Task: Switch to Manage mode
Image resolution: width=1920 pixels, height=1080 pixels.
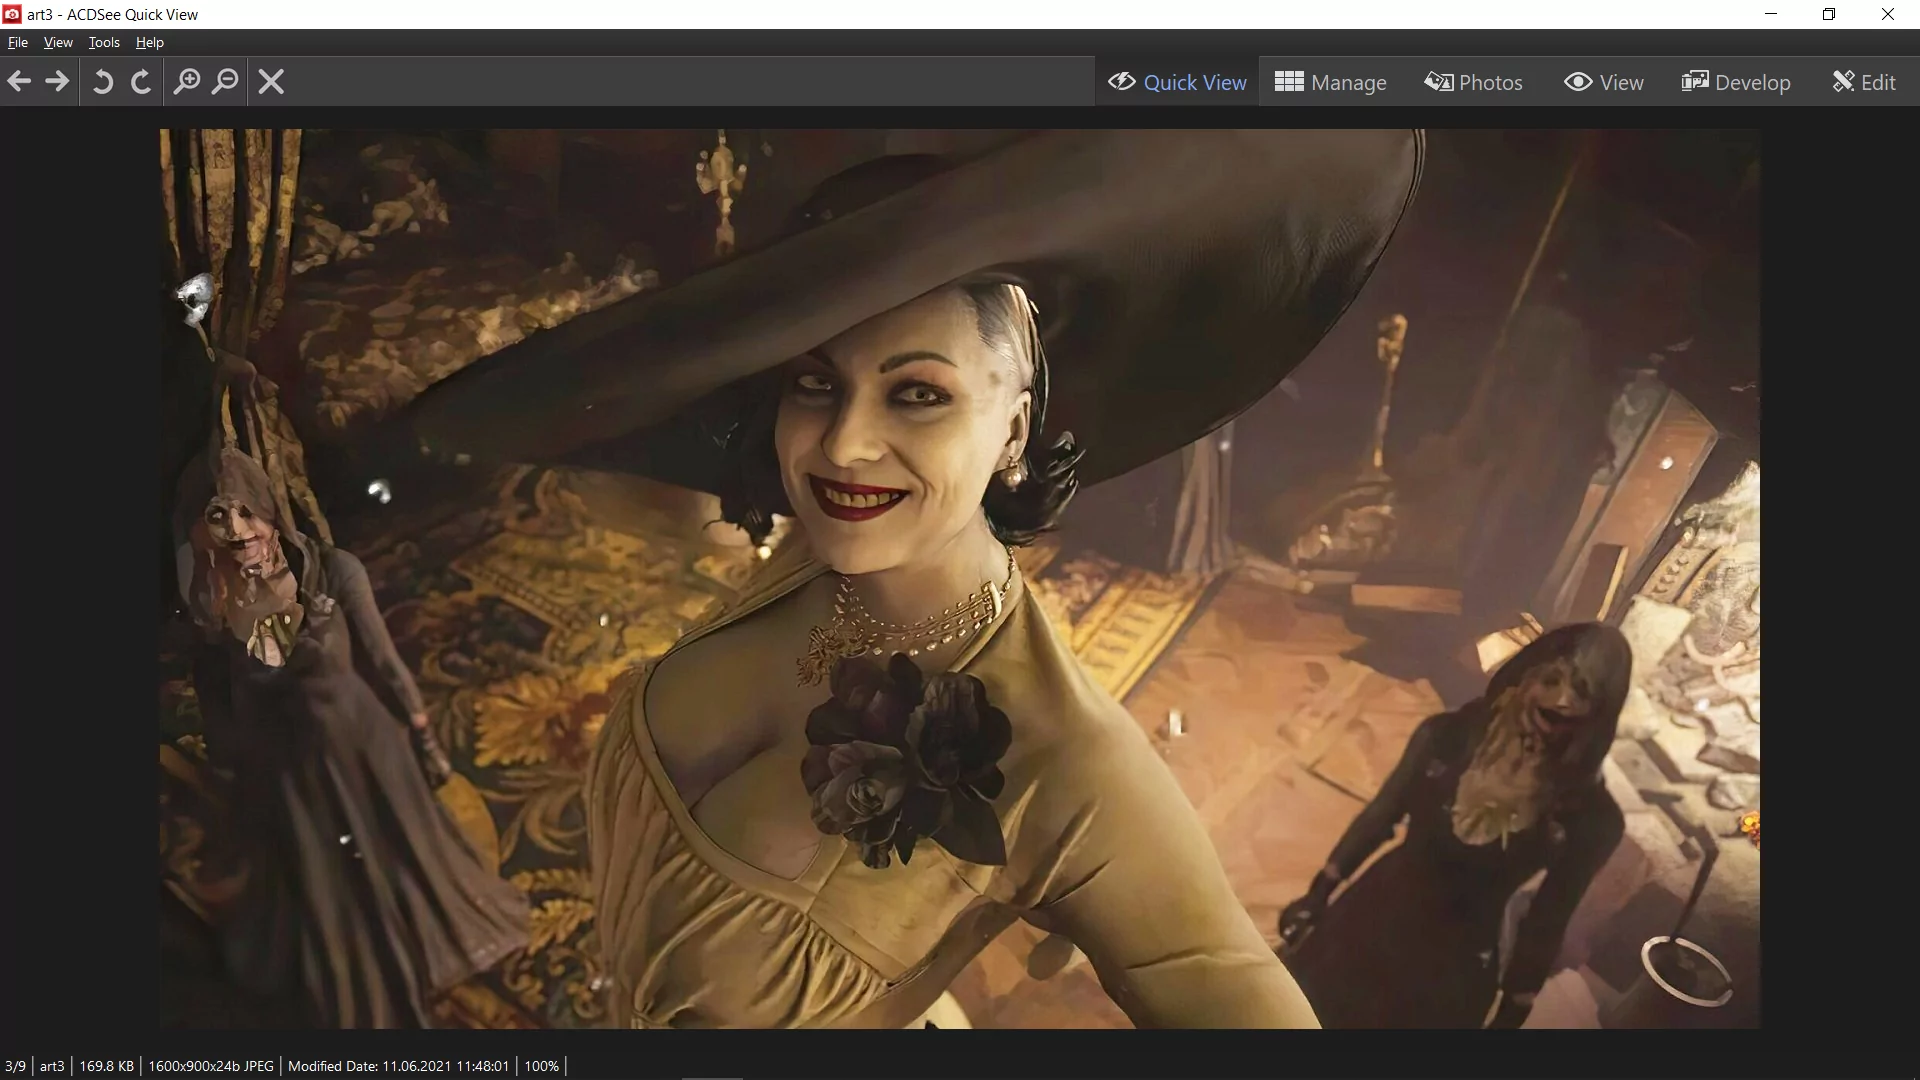Action: tap(1331, 82)
